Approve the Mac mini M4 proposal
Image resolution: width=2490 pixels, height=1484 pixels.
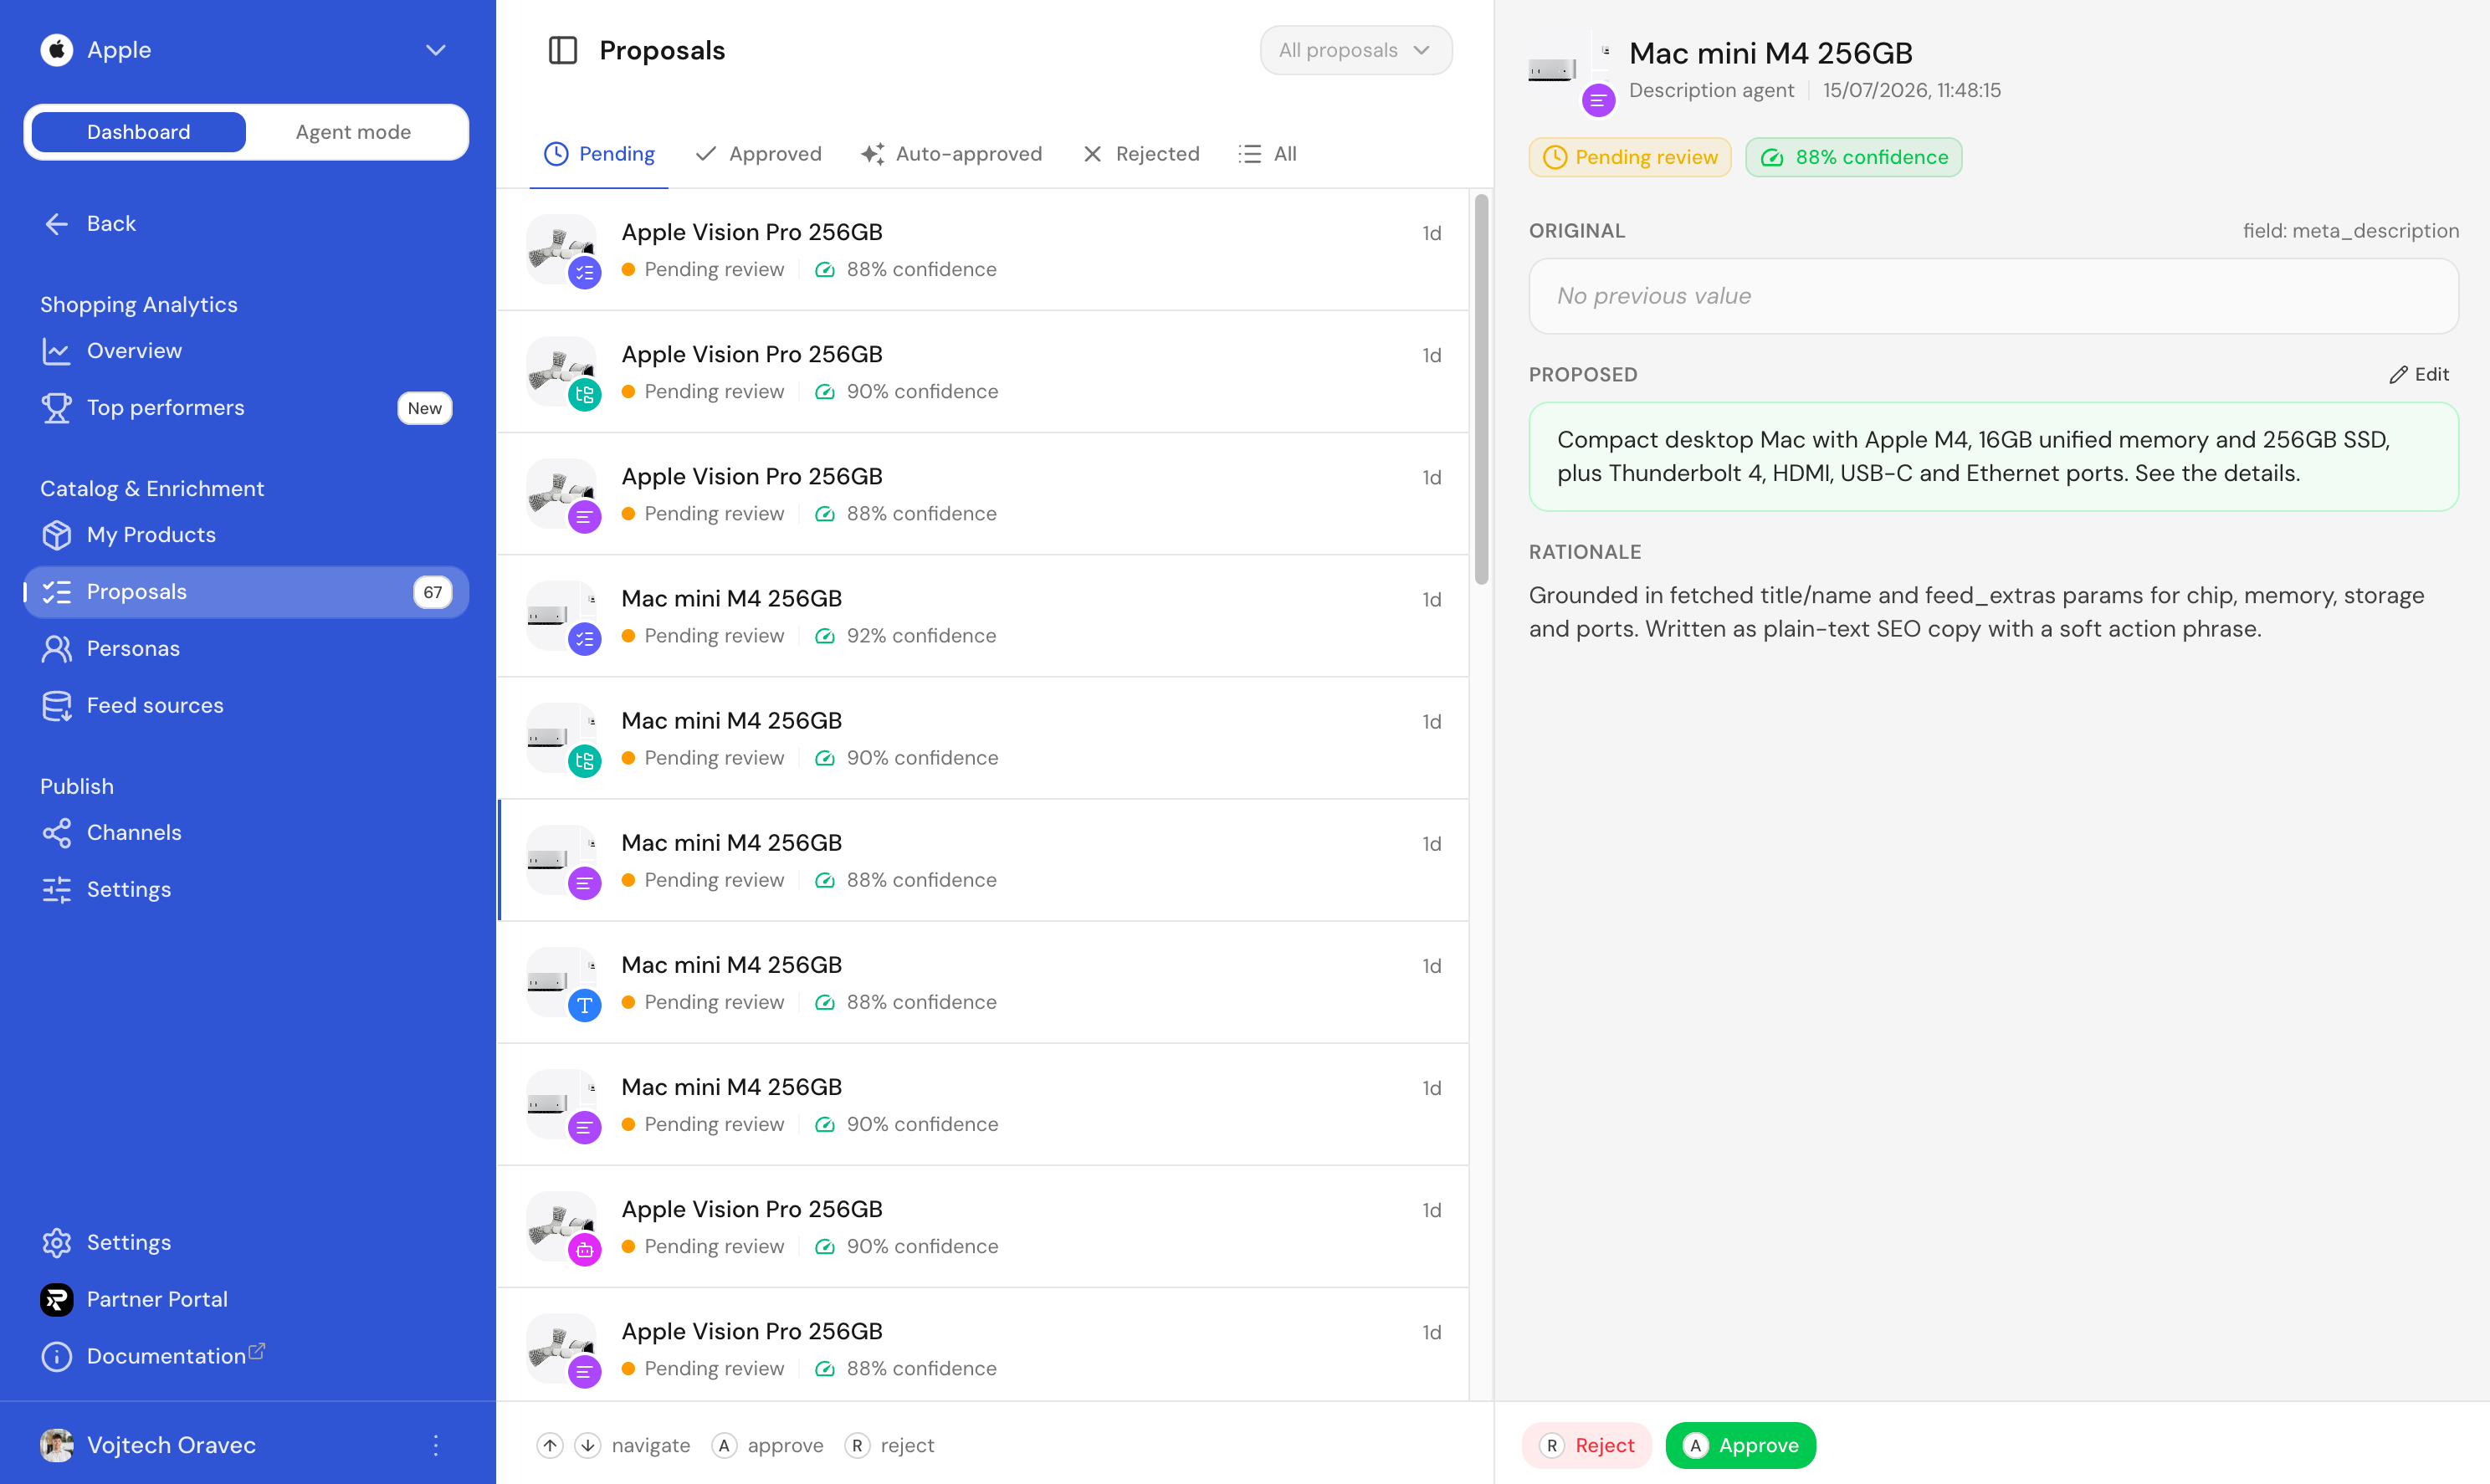(1740, 1445)
